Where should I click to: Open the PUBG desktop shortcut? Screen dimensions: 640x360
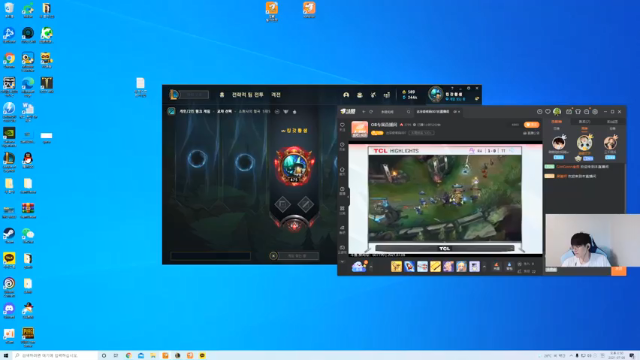(x=28, y=336)
